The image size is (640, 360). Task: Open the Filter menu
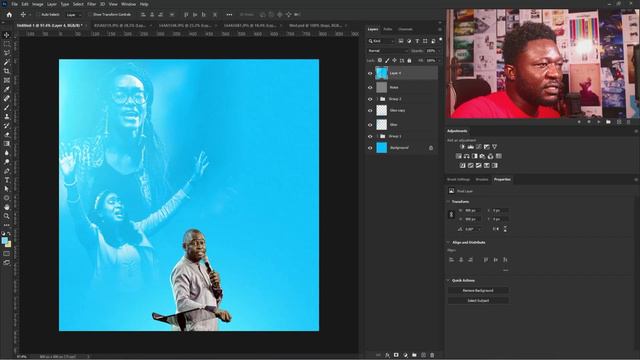coord(91,4)
